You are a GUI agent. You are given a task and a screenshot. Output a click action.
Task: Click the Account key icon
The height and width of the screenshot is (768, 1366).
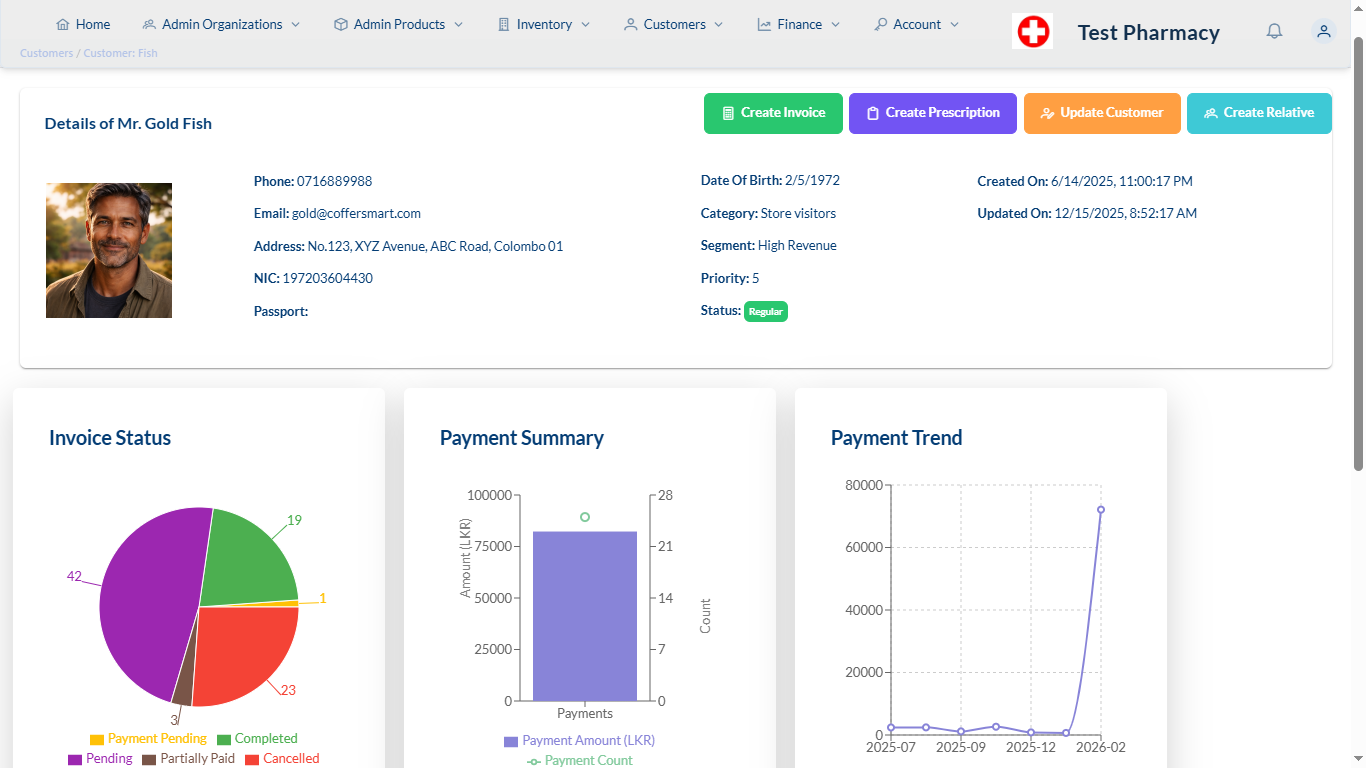click(881, 24)
